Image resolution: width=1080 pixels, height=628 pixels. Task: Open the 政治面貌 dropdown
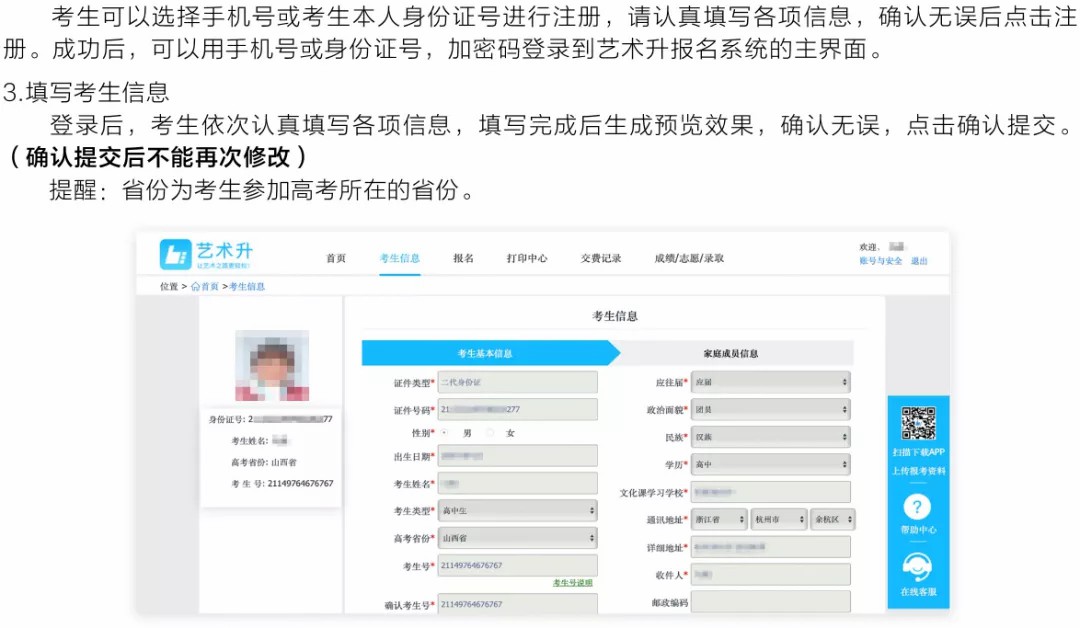770,409
